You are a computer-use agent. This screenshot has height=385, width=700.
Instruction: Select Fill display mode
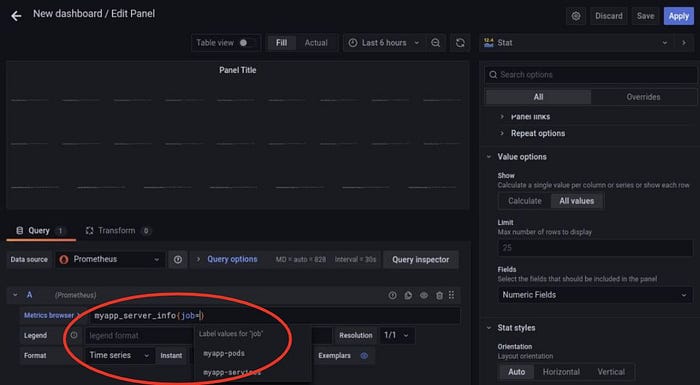281,43
